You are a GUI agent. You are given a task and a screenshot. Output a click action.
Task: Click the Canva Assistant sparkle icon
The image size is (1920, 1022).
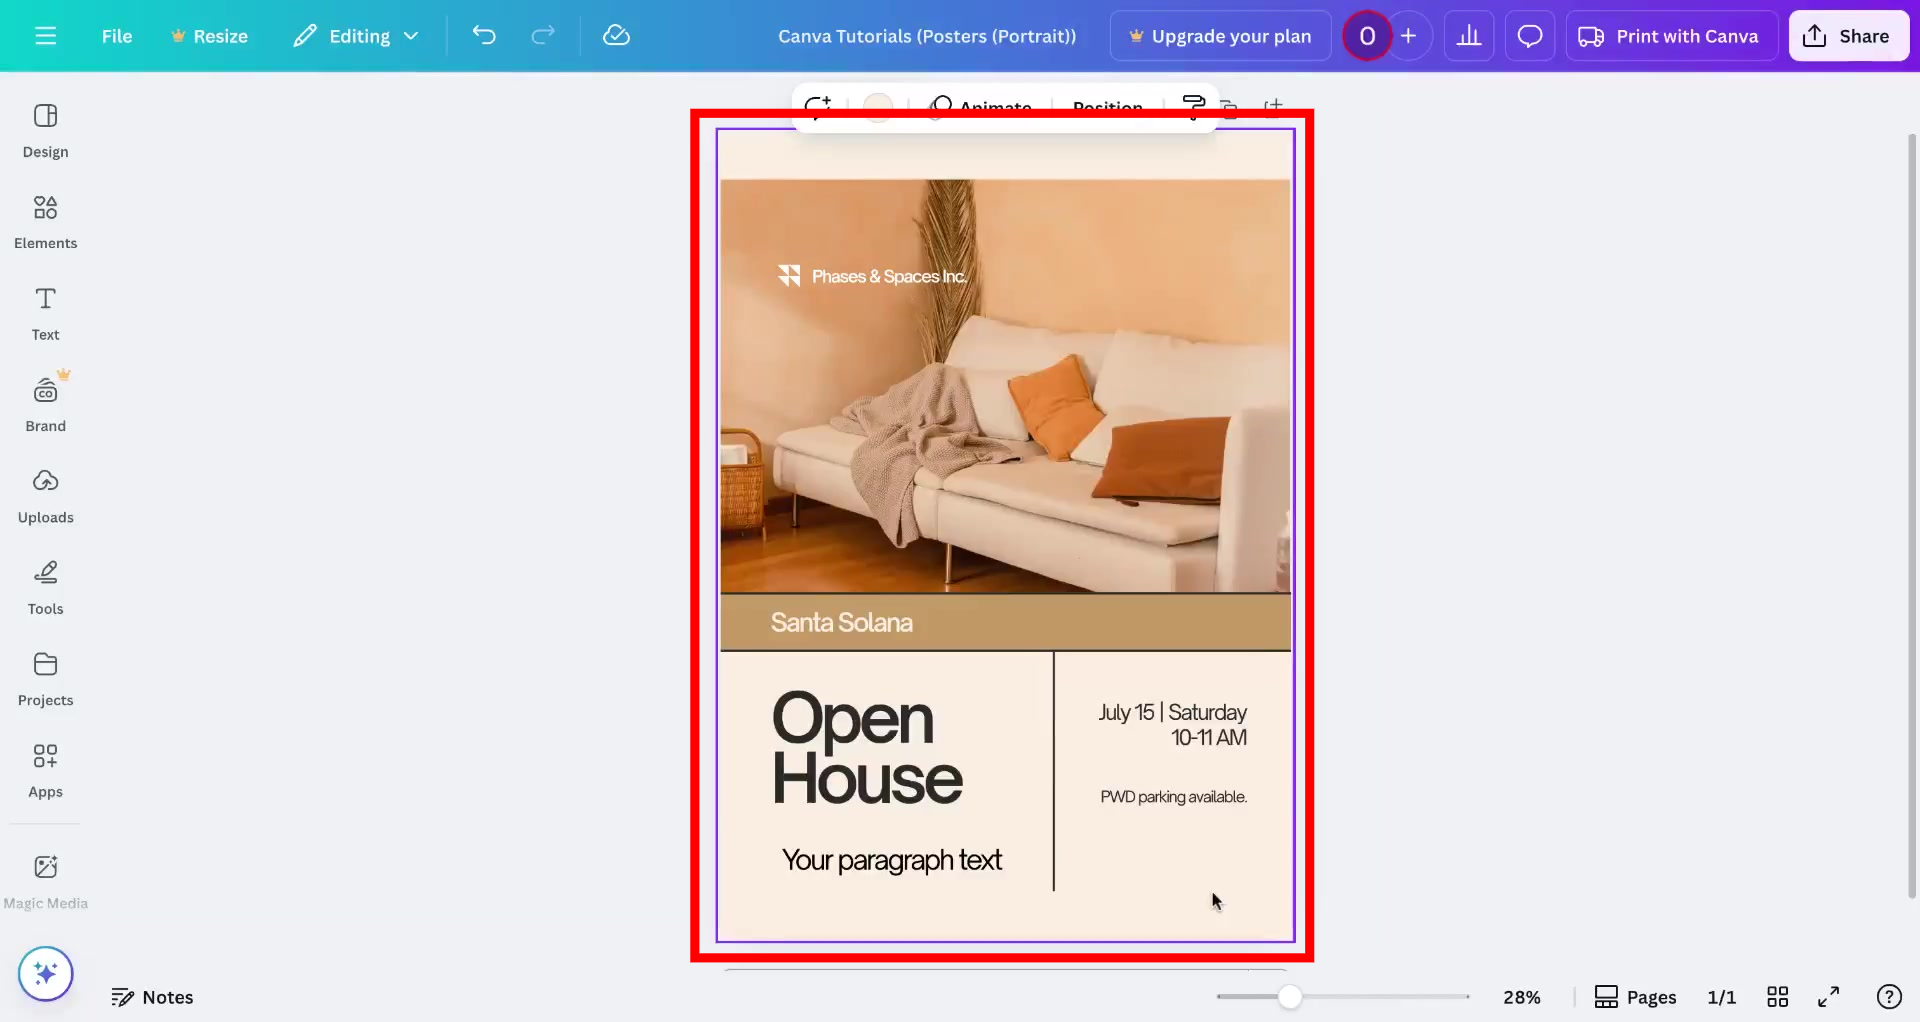pos(45,973)
